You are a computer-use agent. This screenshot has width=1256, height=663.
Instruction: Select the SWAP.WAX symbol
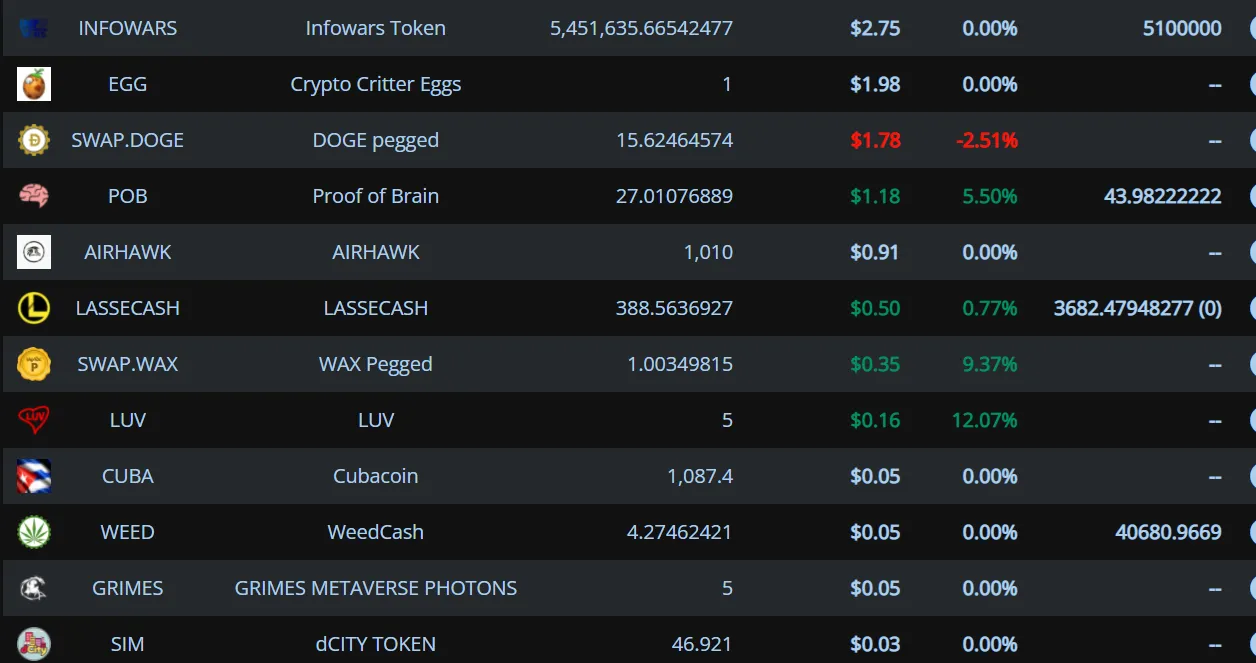click(128, 364)
